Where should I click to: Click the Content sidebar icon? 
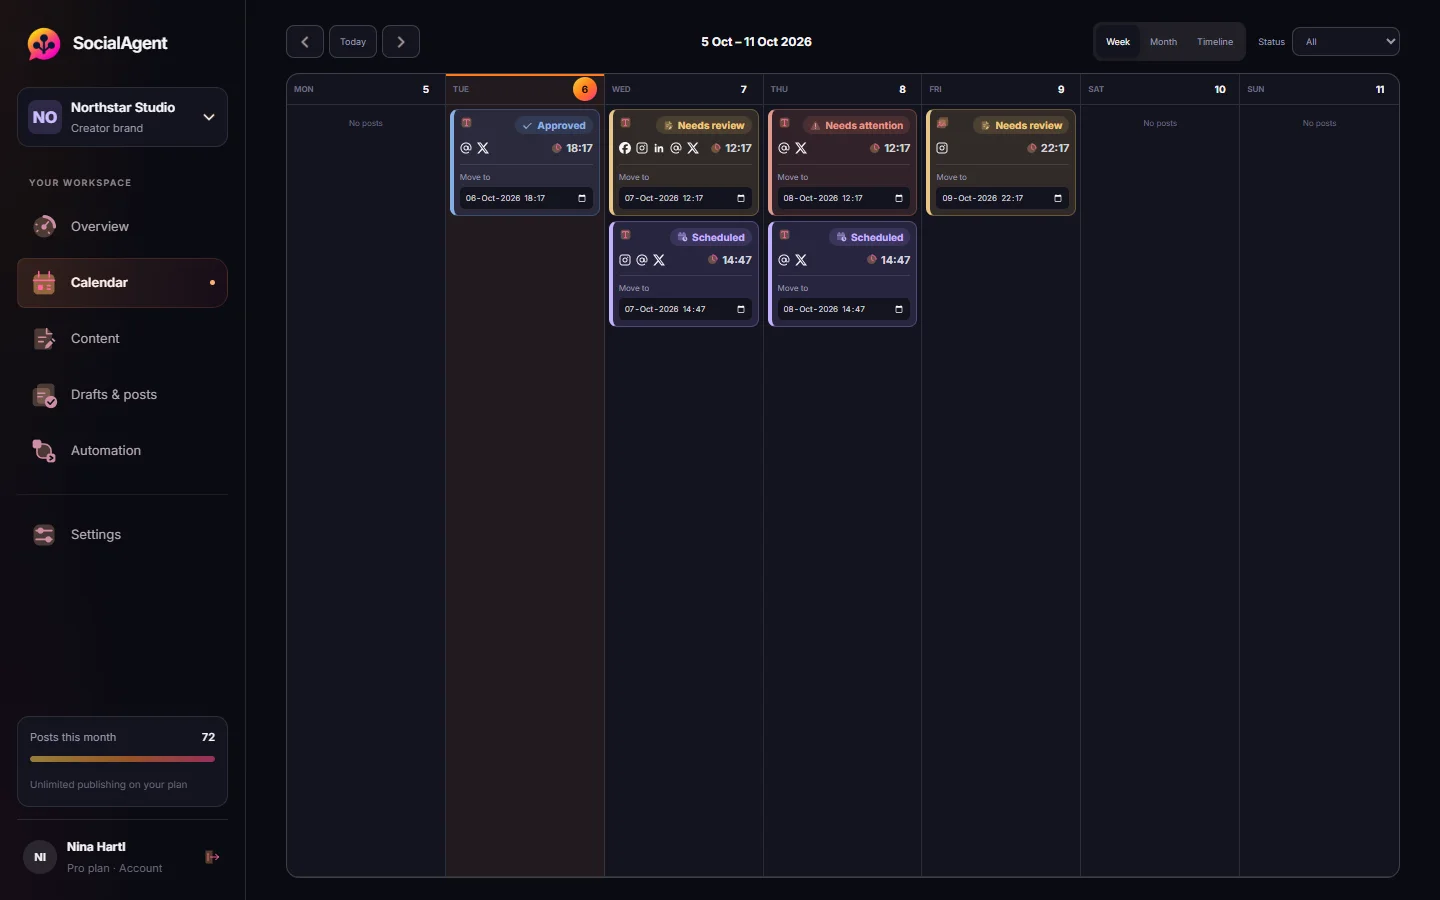[x=44, y=339]
